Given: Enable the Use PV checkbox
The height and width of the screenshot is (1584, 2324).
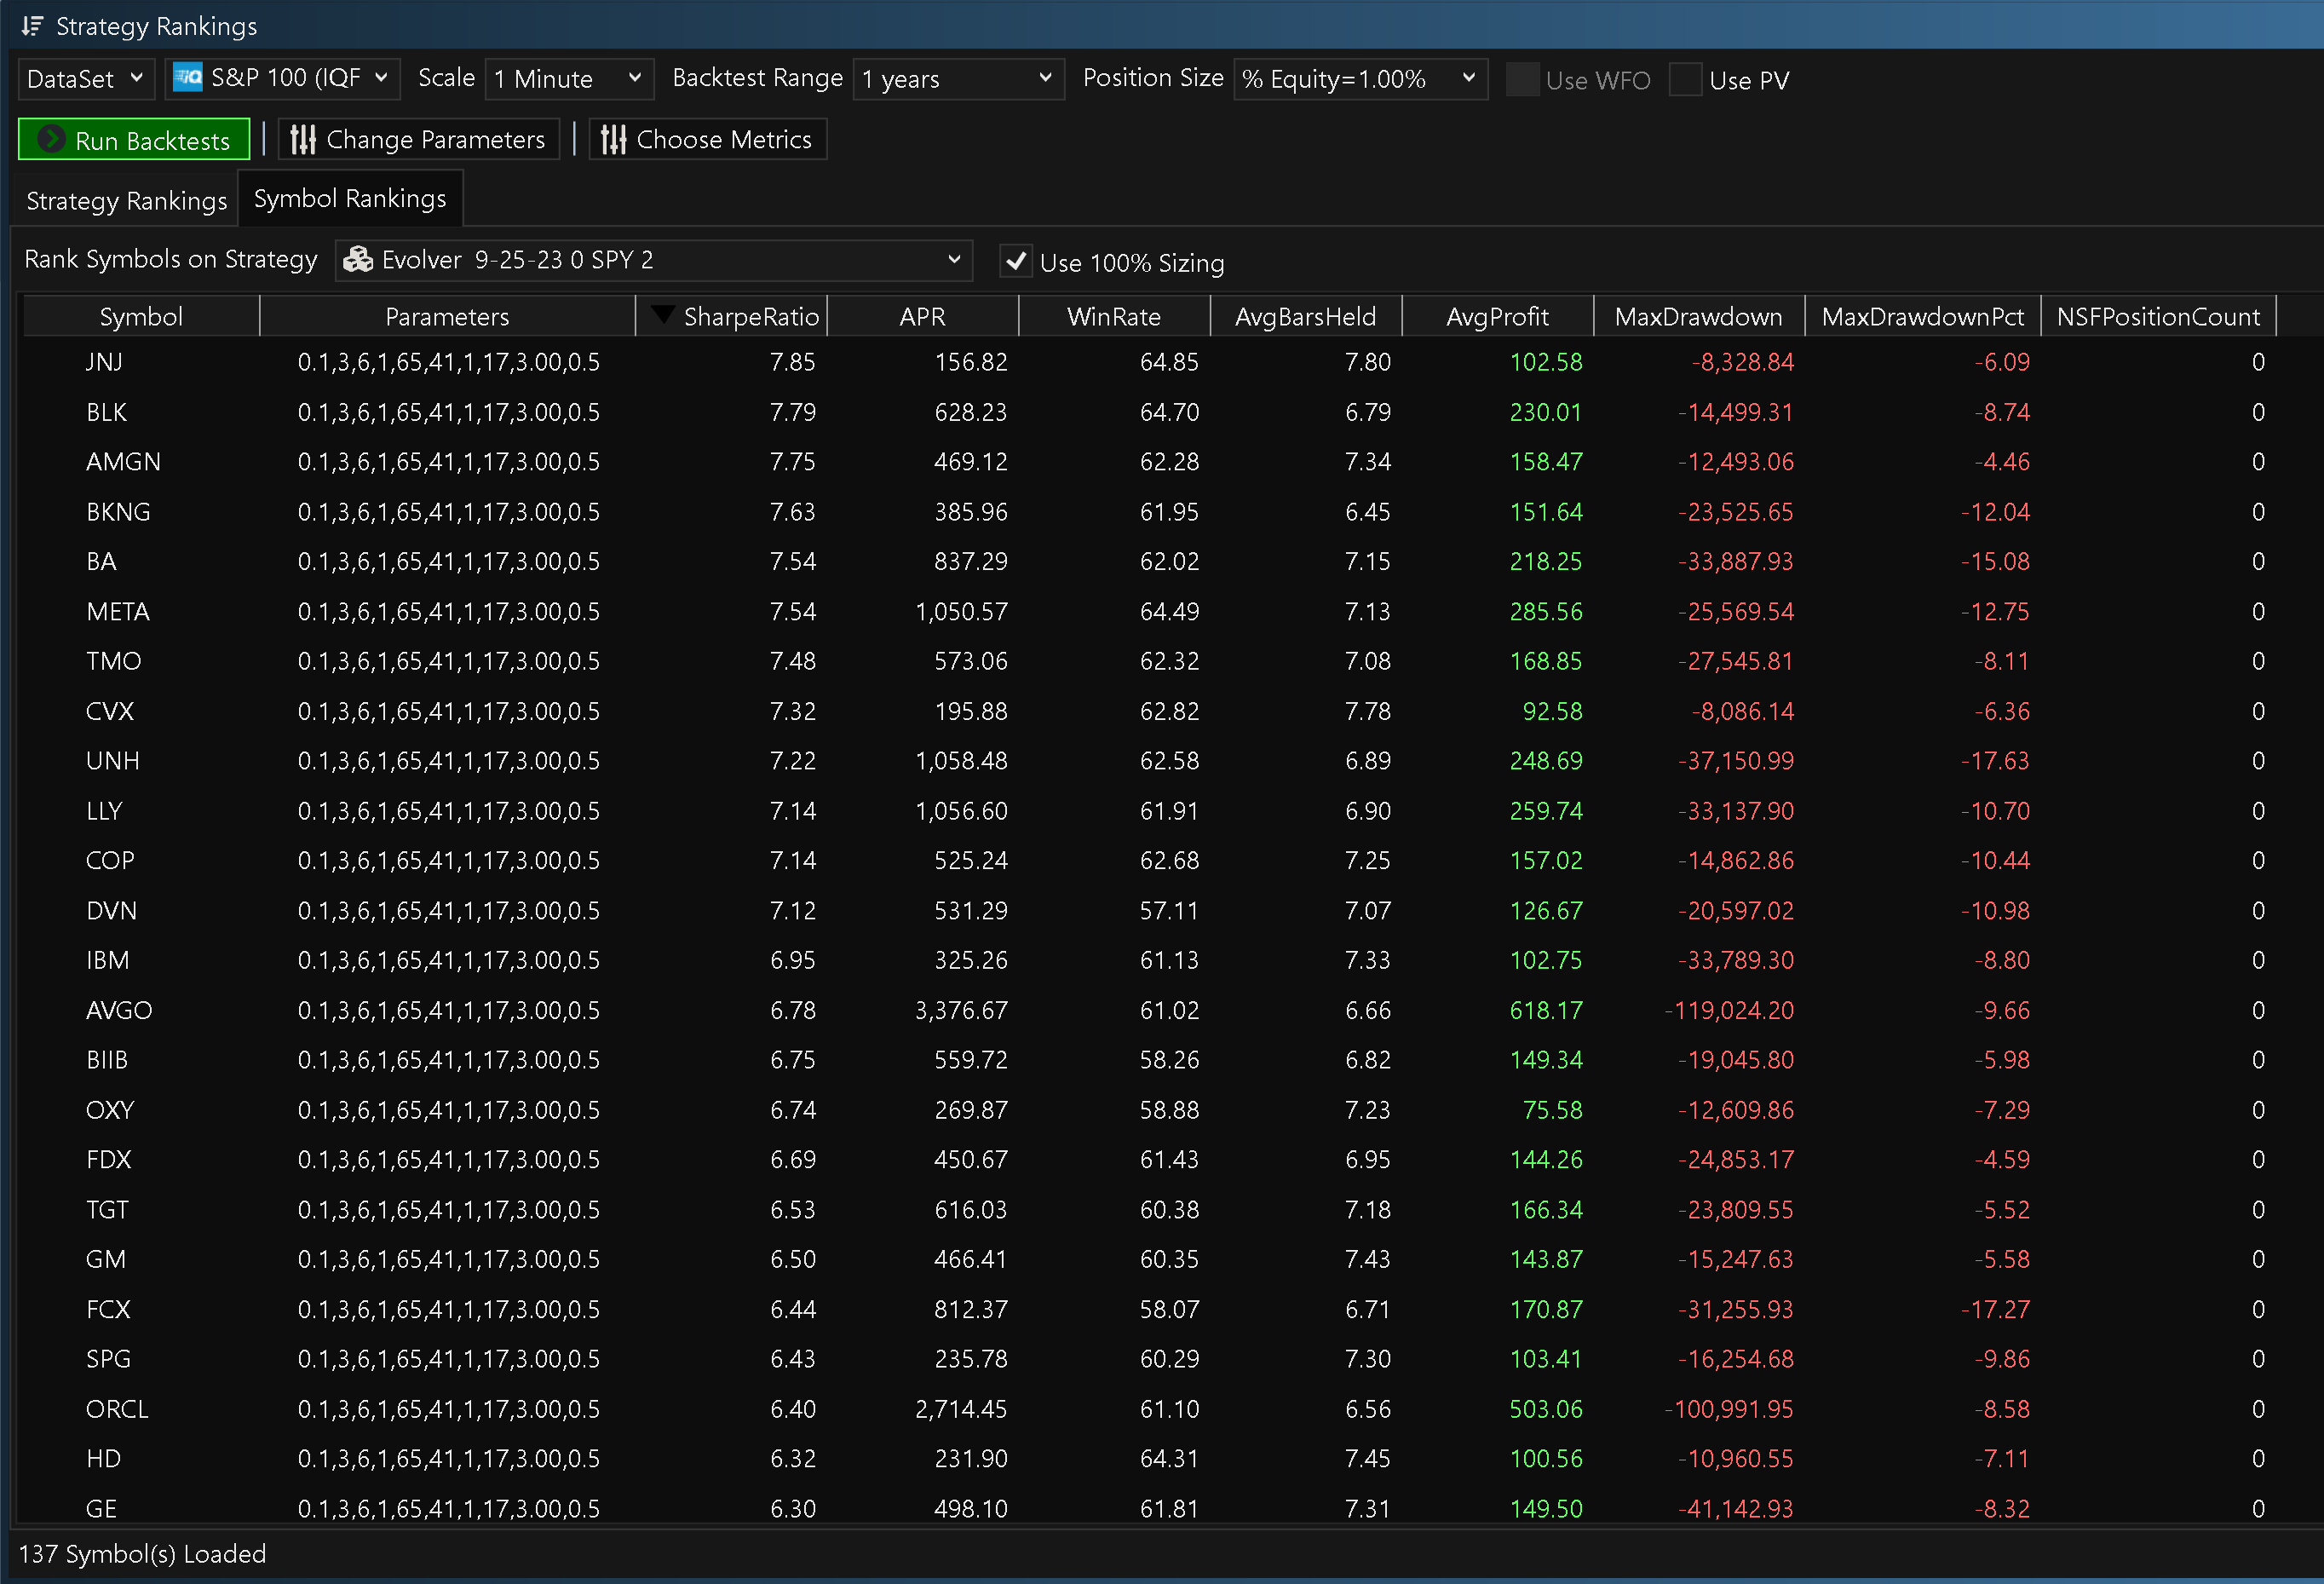Looking at the screenshot, I should pyautogui.click(x=1685, y=80).
